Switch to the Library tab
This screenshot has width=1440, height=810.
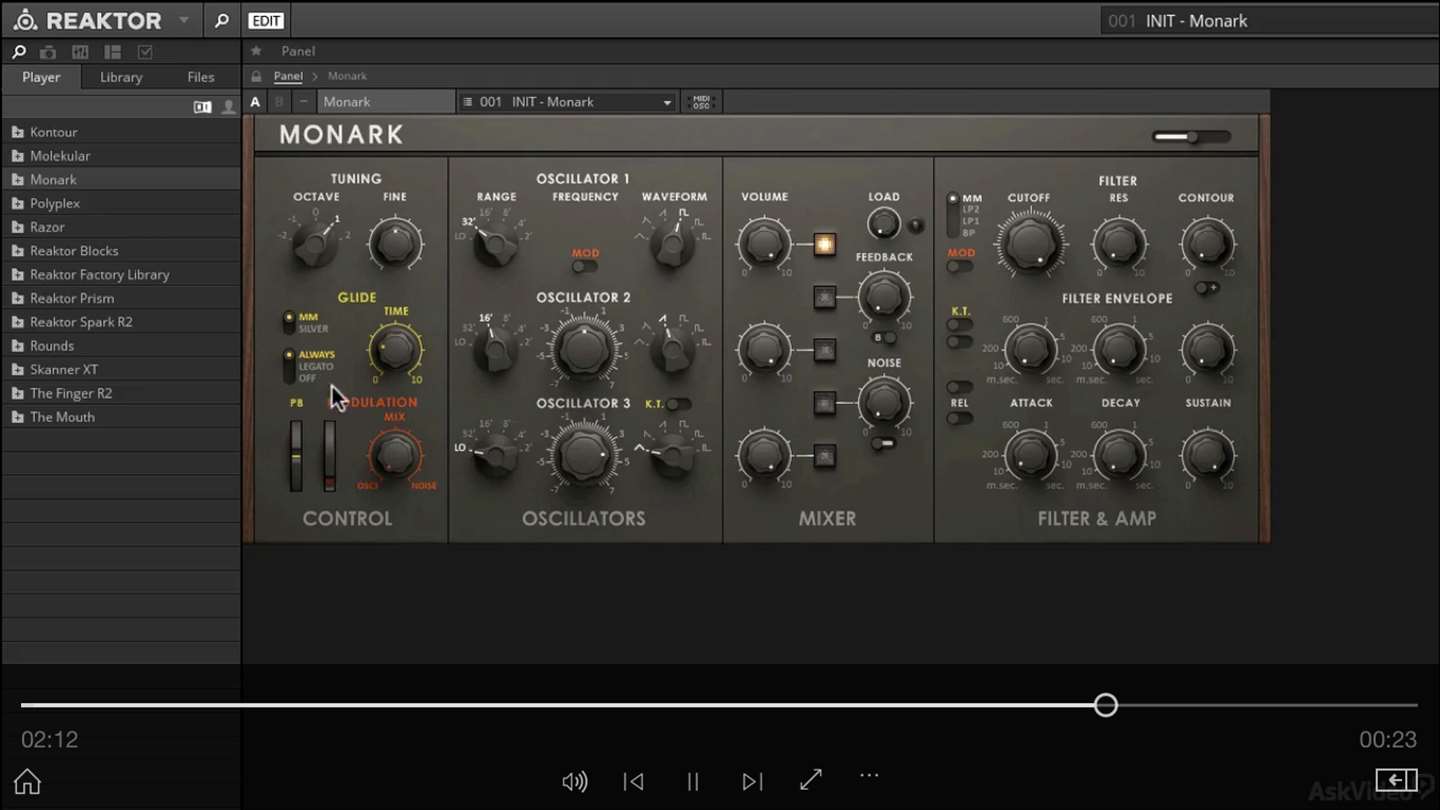coord(121,77)
